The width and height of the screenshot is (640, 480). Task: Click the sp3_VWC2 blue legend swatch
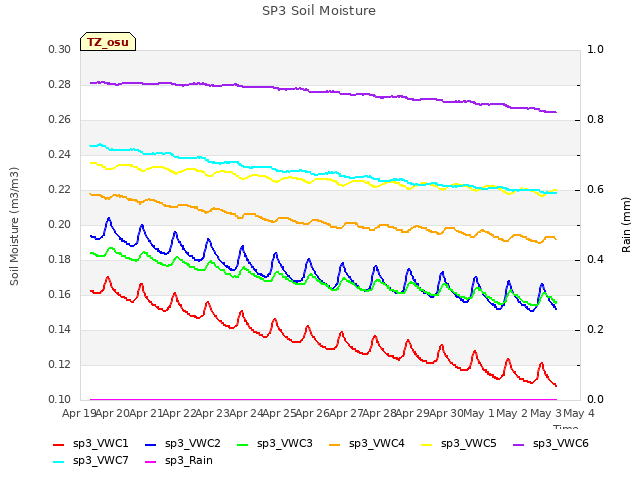(x=151, y=445)
